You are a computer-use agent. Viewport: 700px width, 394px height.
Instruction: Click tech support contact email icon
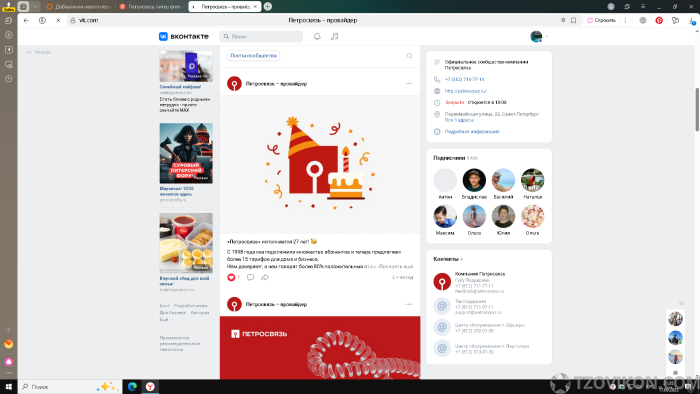coord(442,306)
